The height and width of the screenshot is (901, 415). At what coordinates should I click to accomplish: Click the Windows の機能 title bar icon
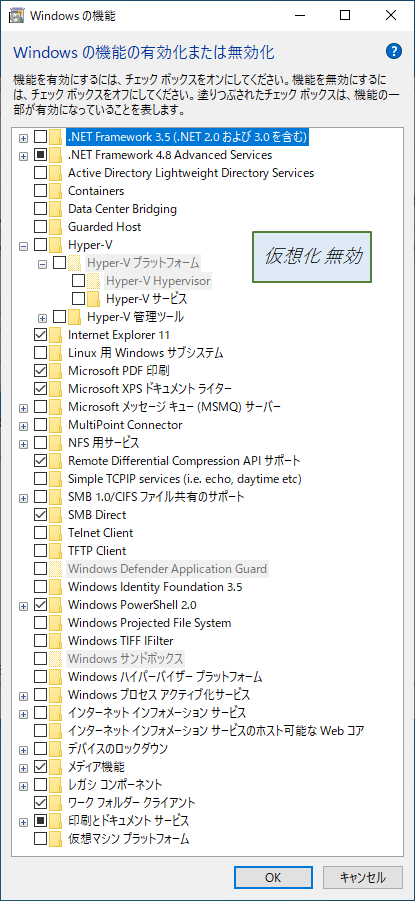16,16
